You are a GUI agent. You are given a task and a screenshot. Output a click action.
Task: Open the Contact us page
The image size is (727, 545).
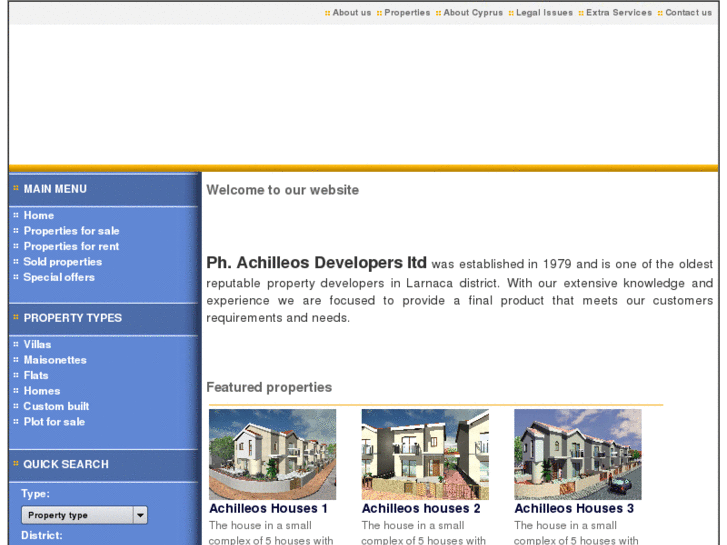689,13
